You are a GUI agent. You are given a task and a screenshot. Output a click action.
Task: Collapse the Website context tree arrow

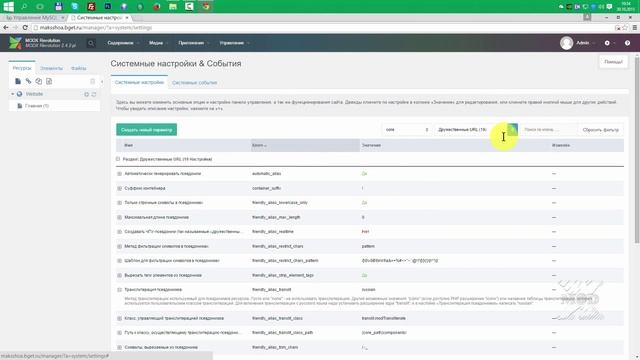[13, 94]
